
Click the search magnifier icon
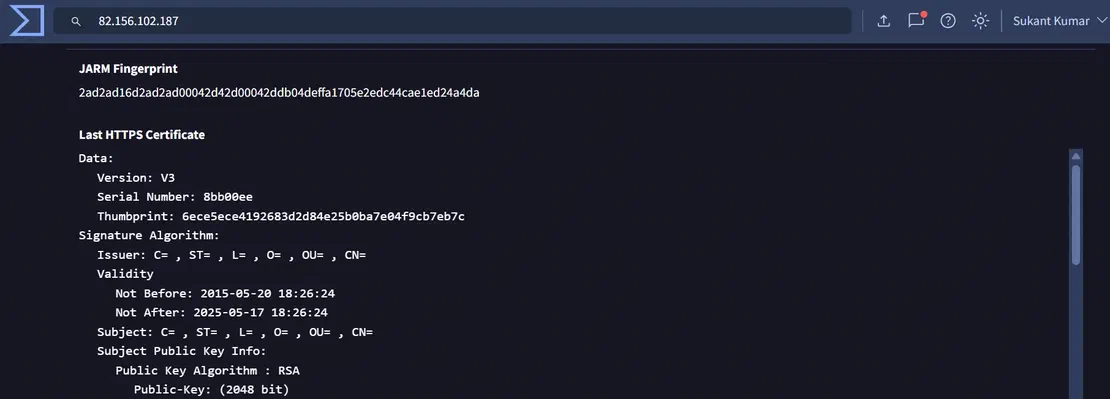click(76, 21)
